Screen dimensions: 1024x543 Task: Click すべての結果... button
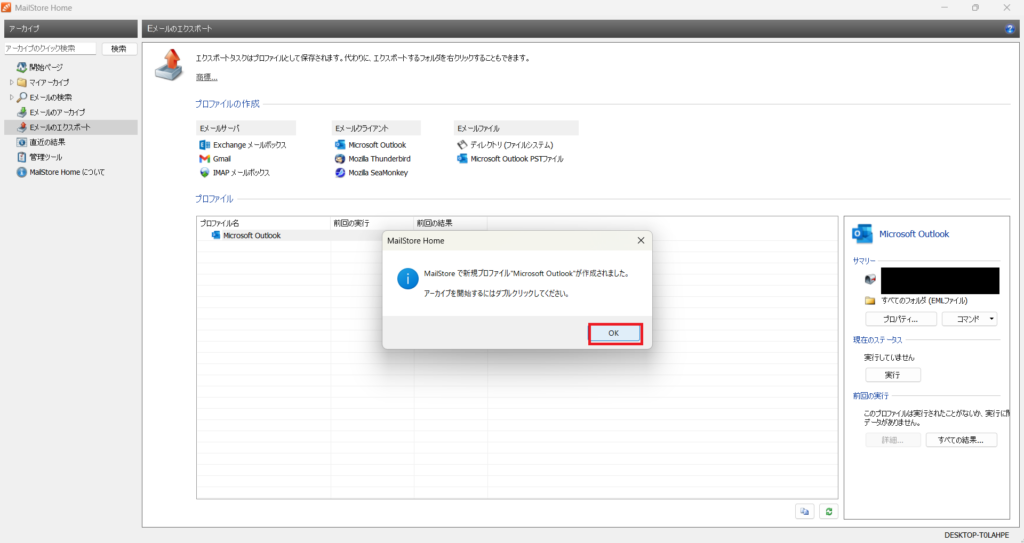[x=961, y=440]
